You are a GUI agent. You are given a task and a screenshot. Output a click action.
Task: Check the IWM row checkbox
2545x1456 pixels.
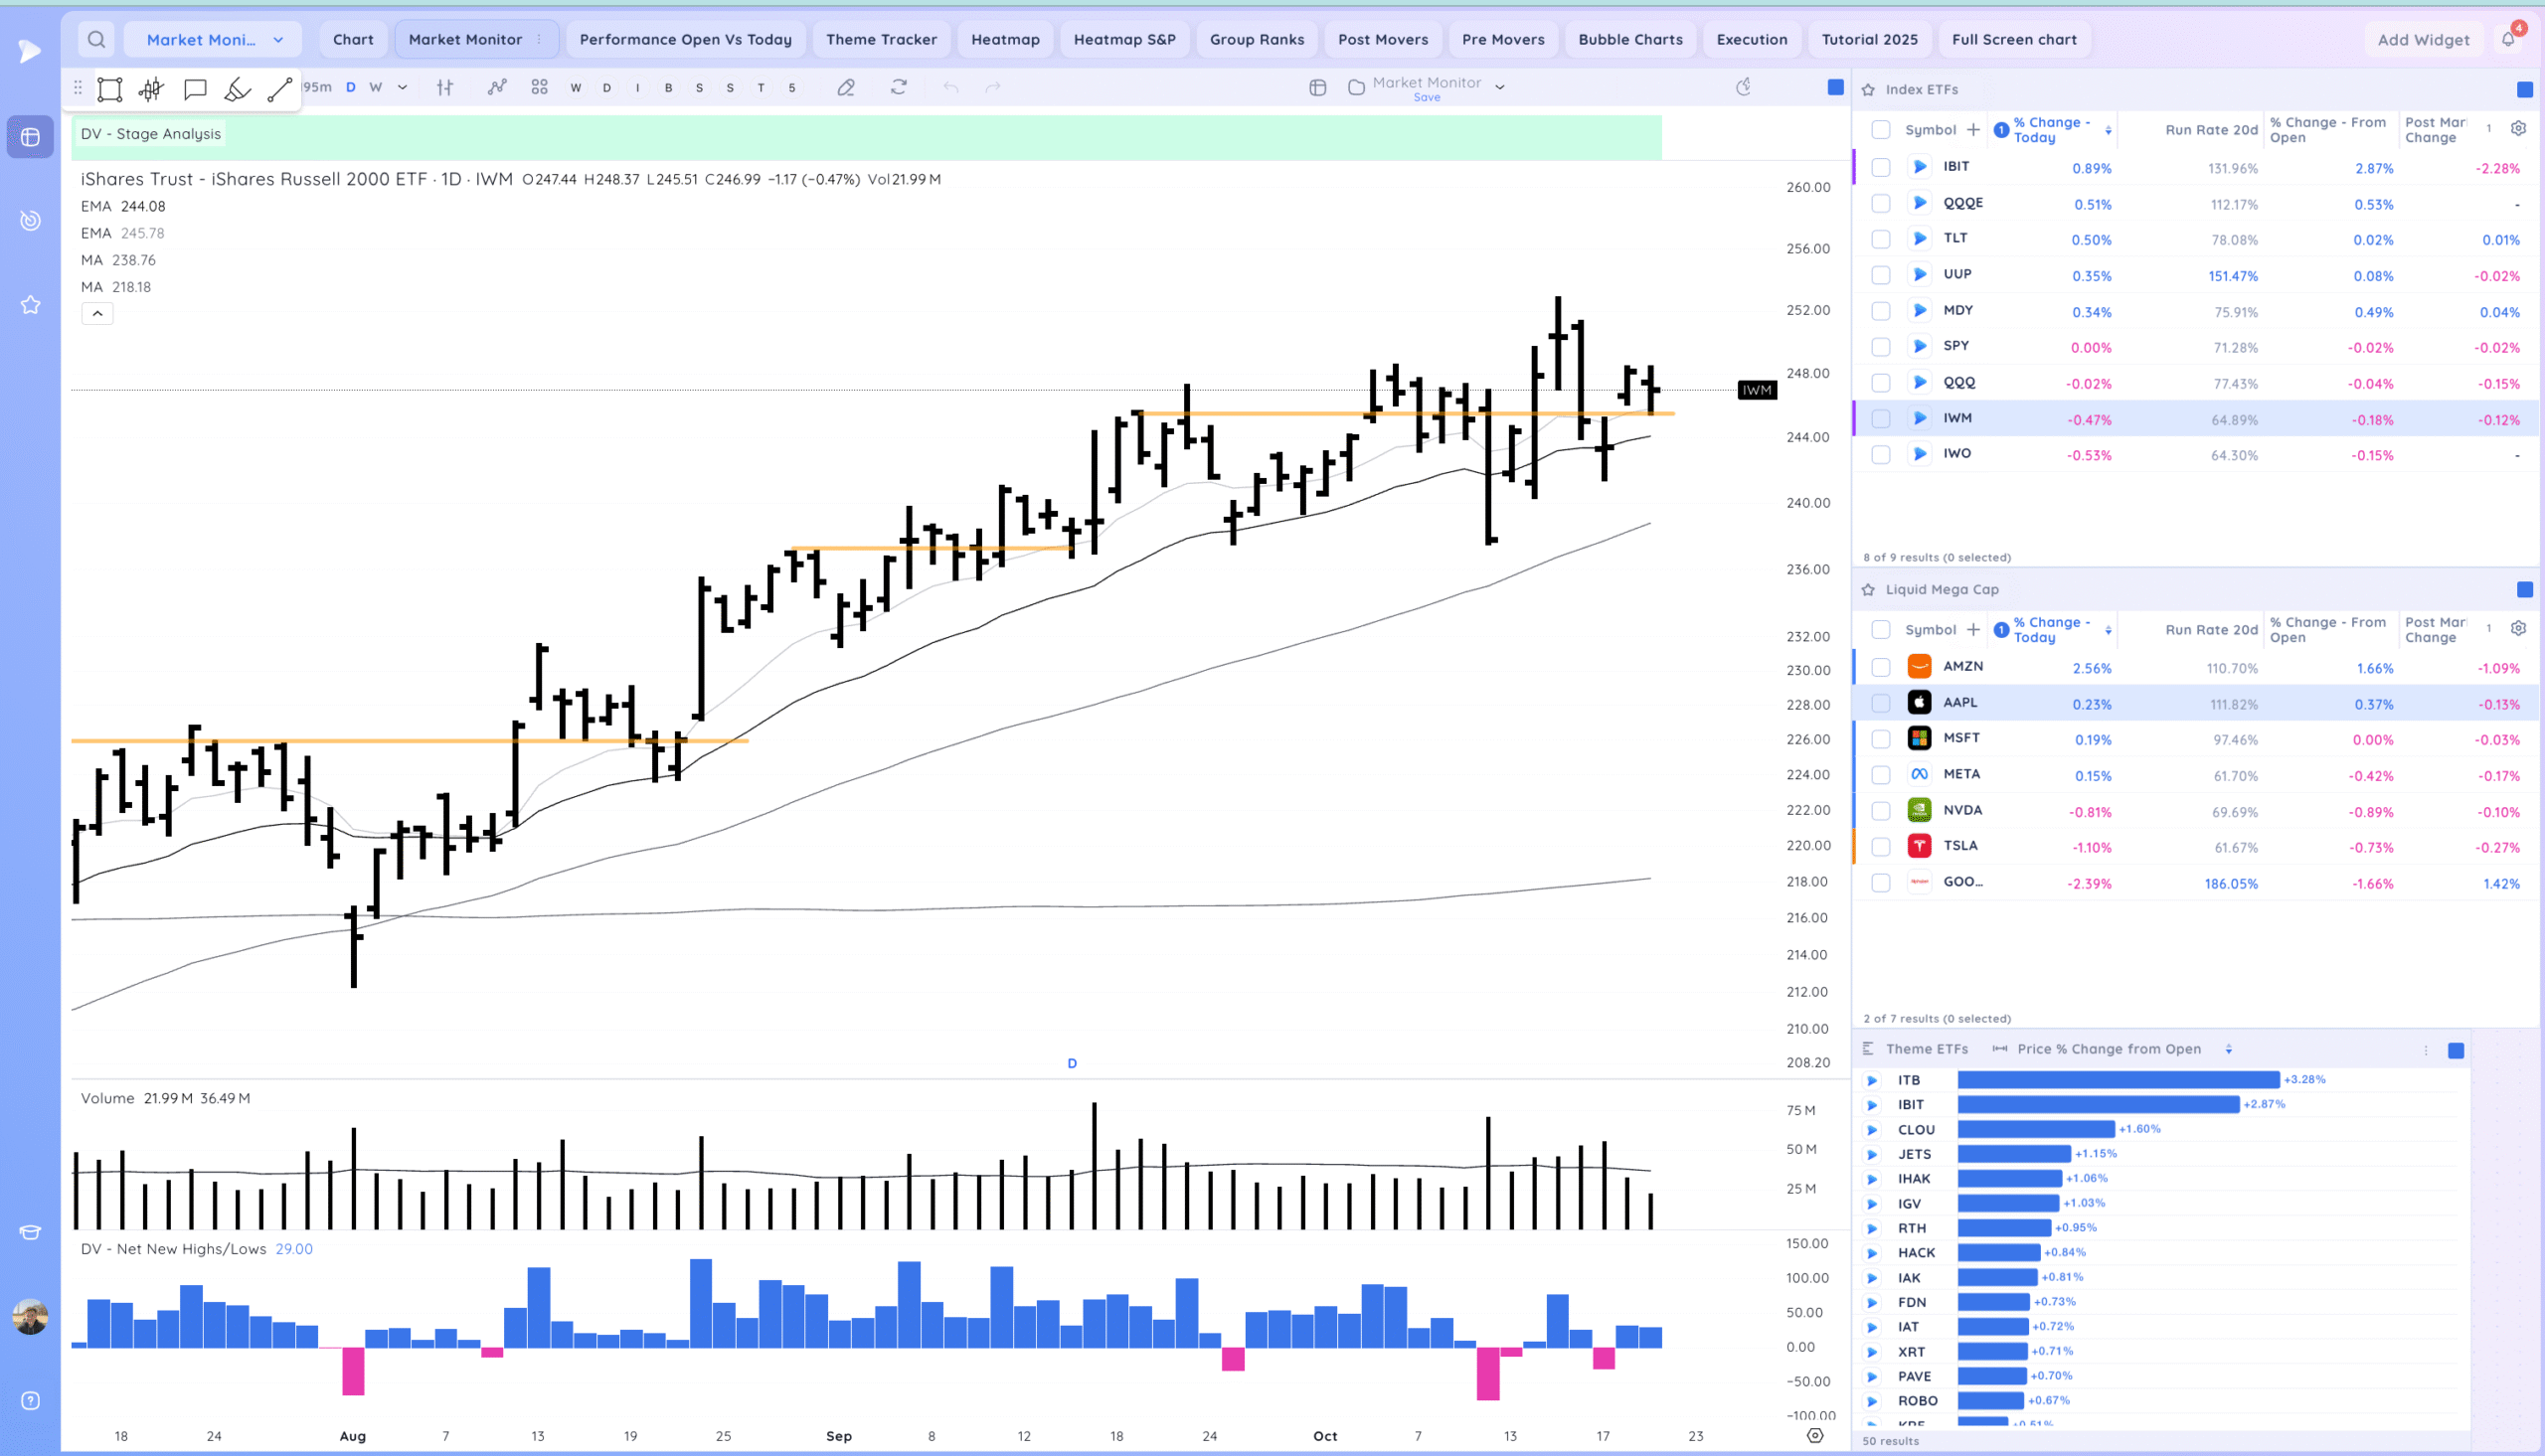pos(1881,419)
